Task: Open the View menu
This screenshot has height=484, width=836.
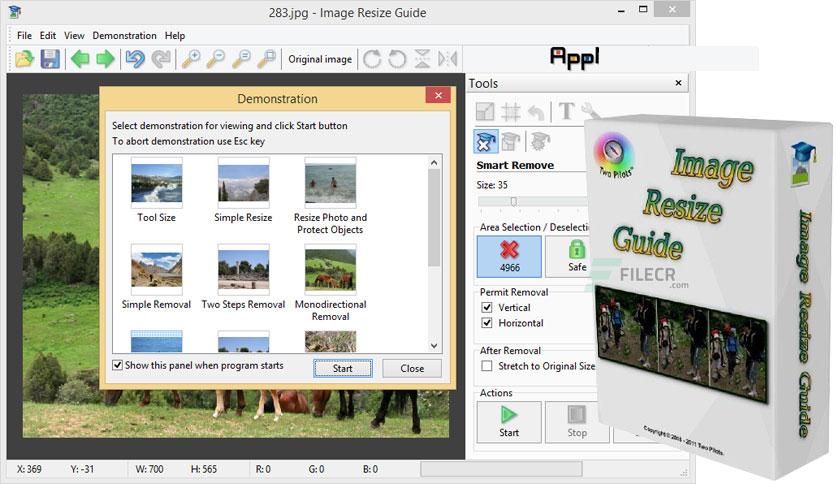Action: (74, 36)
